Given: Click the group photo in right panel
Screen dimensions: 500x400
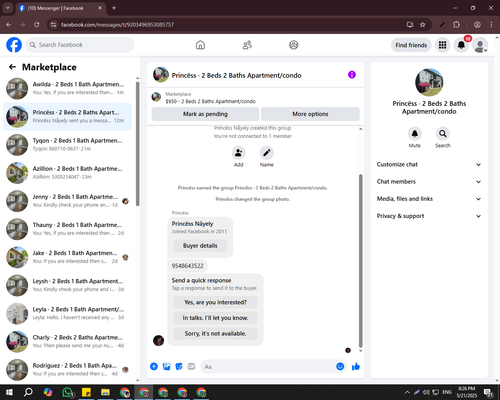Looking at the screenshot, I should coord(429,82).
